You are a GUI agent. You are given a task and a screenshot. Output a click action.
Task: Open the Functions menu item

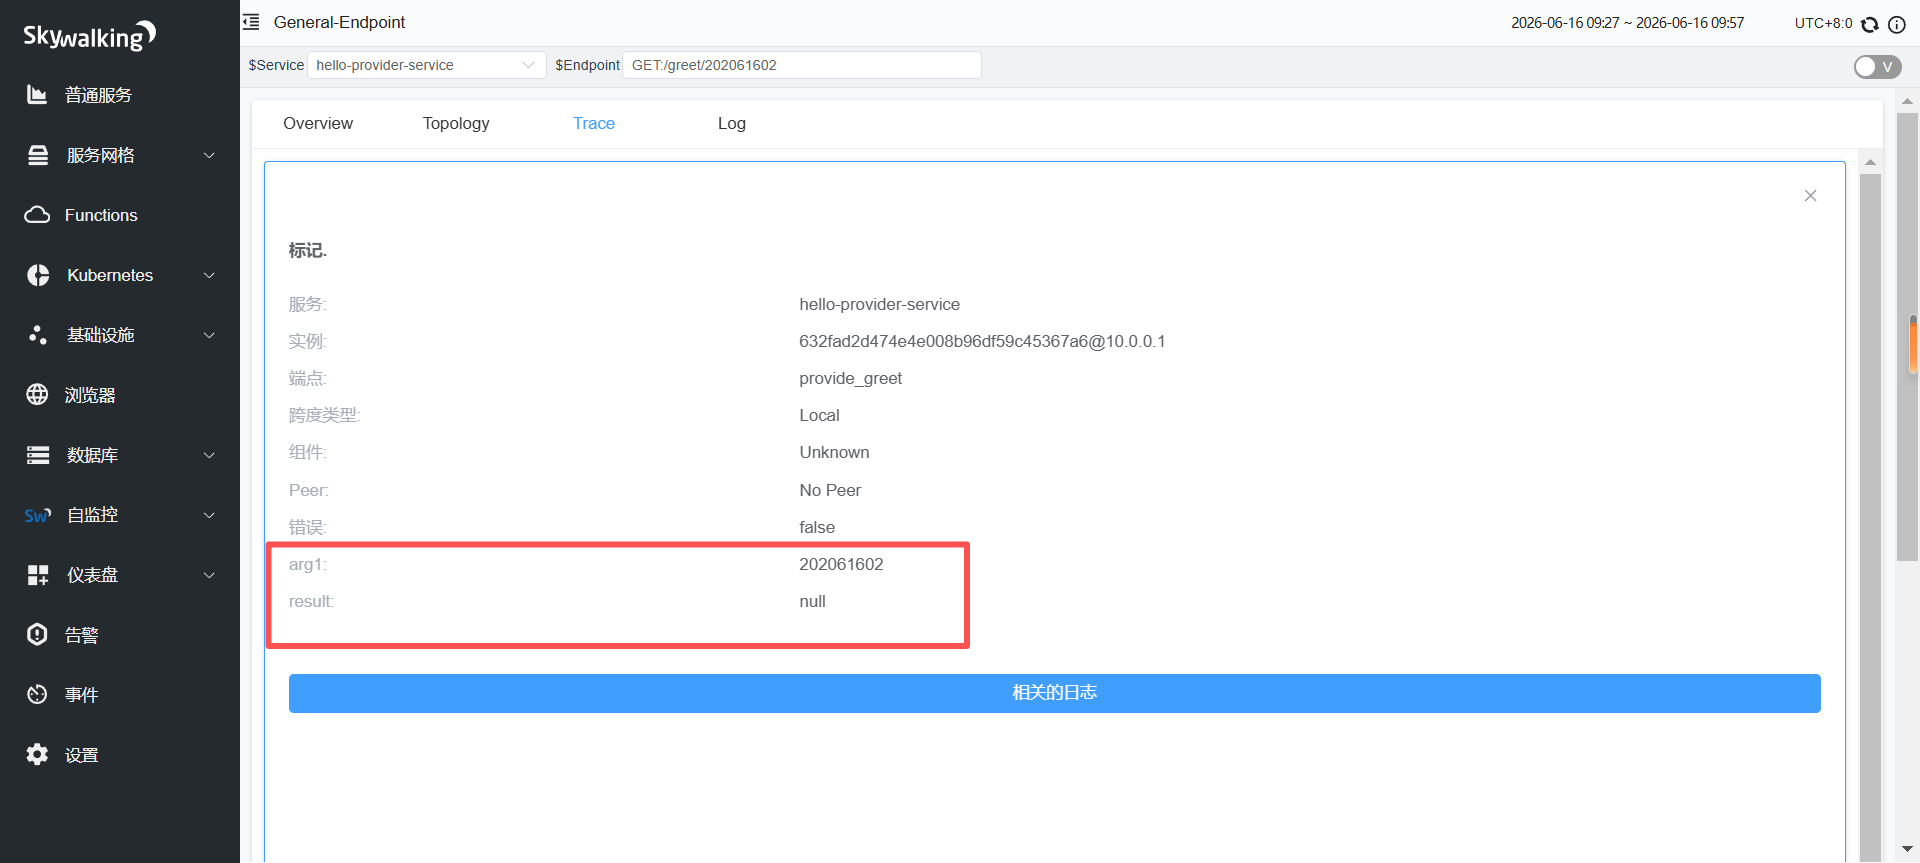pos(101,215)
